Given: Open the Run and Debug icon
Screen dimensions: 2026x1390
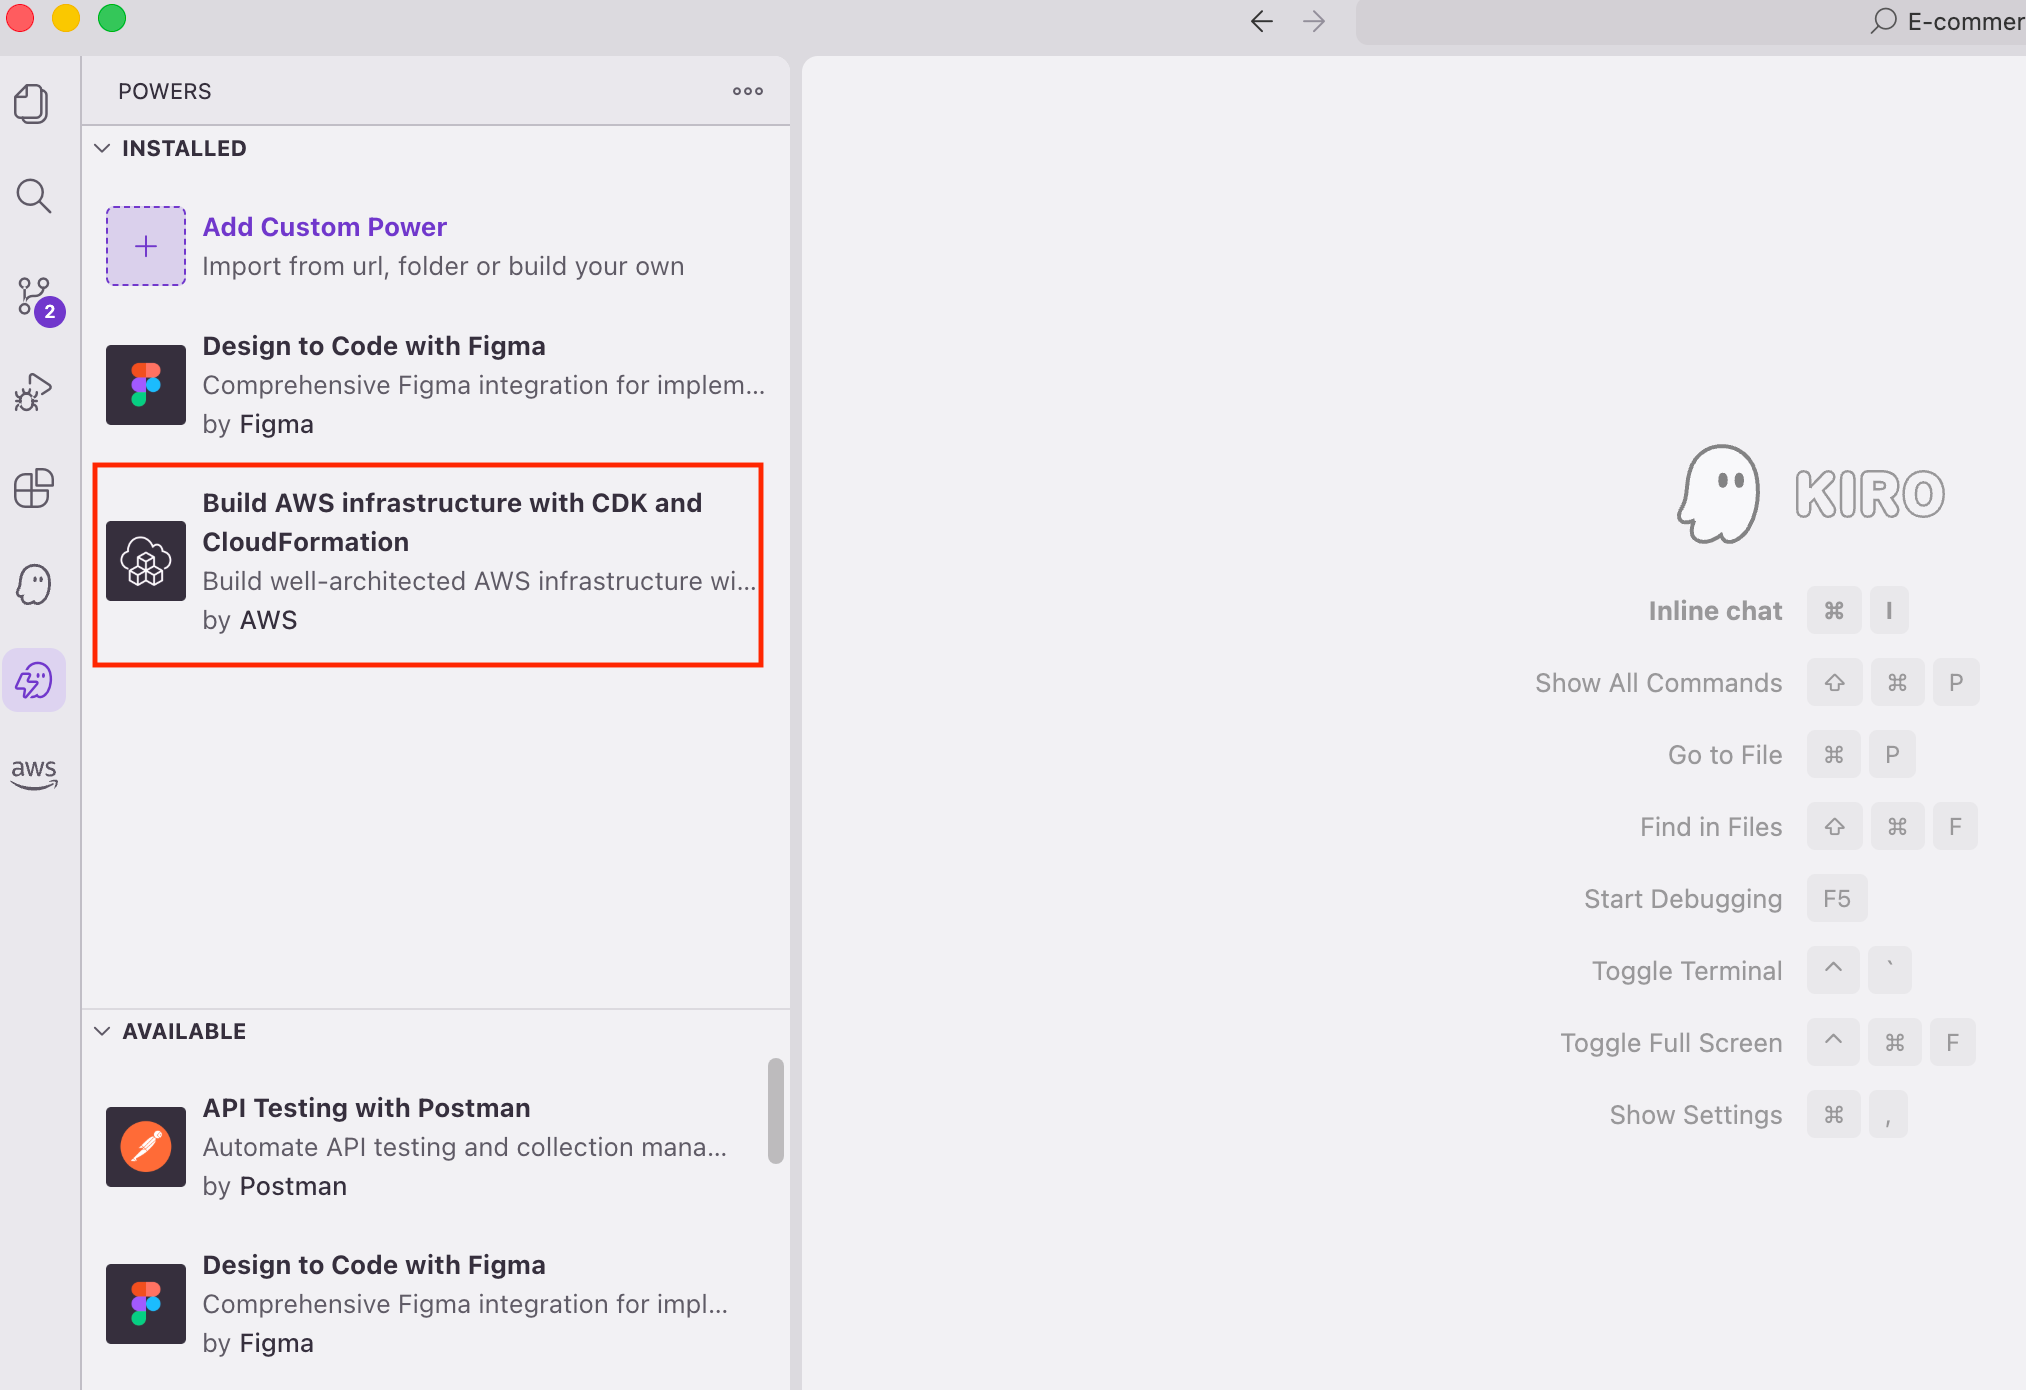Looking at the screenshot, I should point(33,393).
